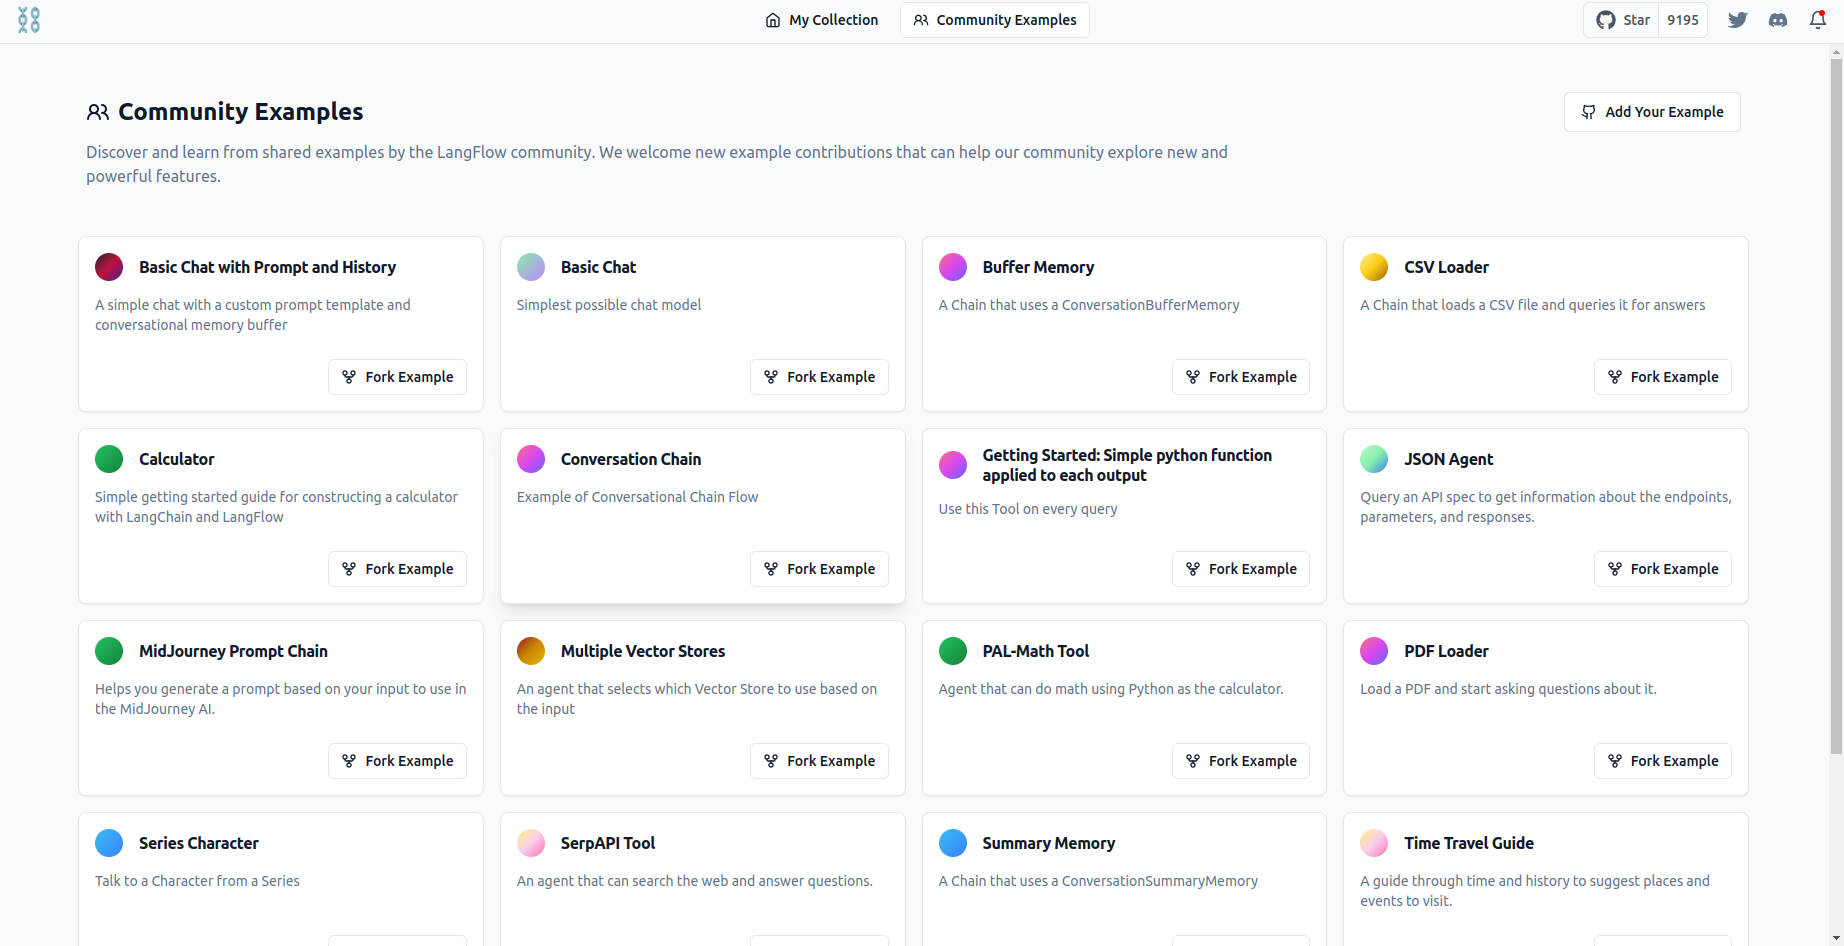Click the Calculator green circle icon

109,459
